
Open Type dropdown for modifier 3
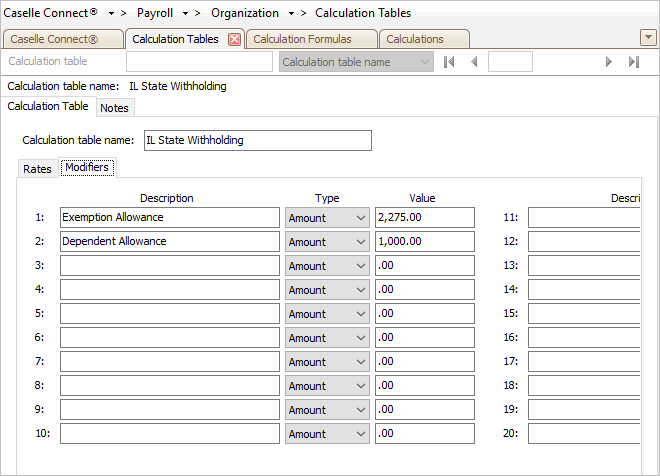point(327,266)
